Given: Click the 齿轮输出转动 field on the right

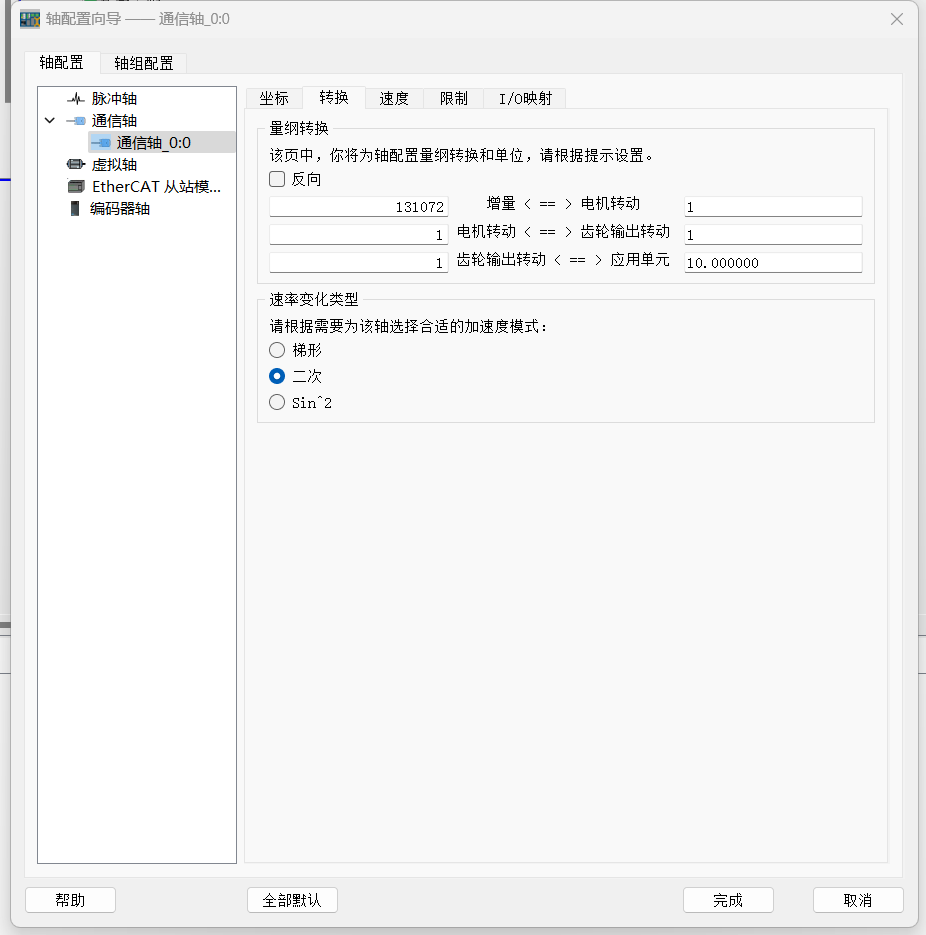Looking at the screenshot, I should point(773,235).
